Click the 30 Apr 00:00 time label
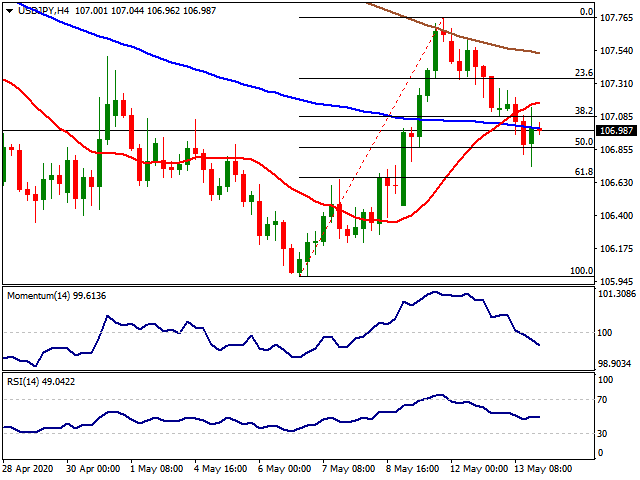 coord(93,469)
